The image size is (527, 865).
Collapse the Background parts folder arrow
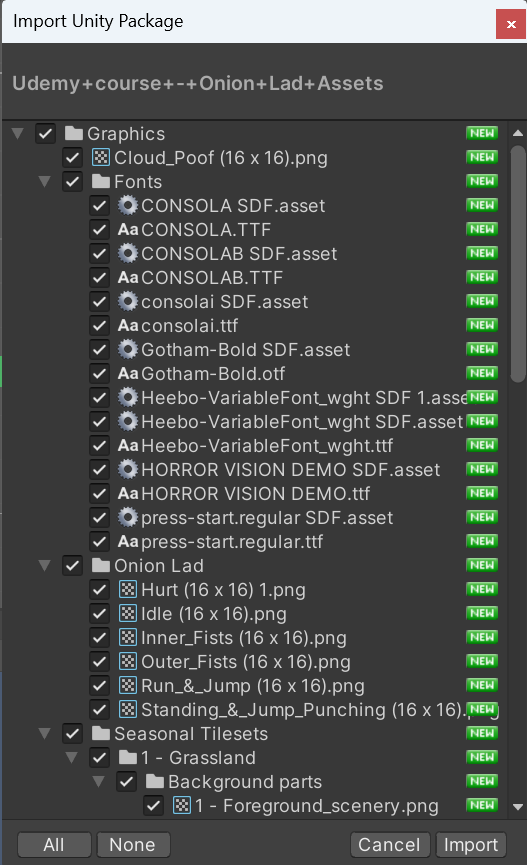click(x=99, y=782)
